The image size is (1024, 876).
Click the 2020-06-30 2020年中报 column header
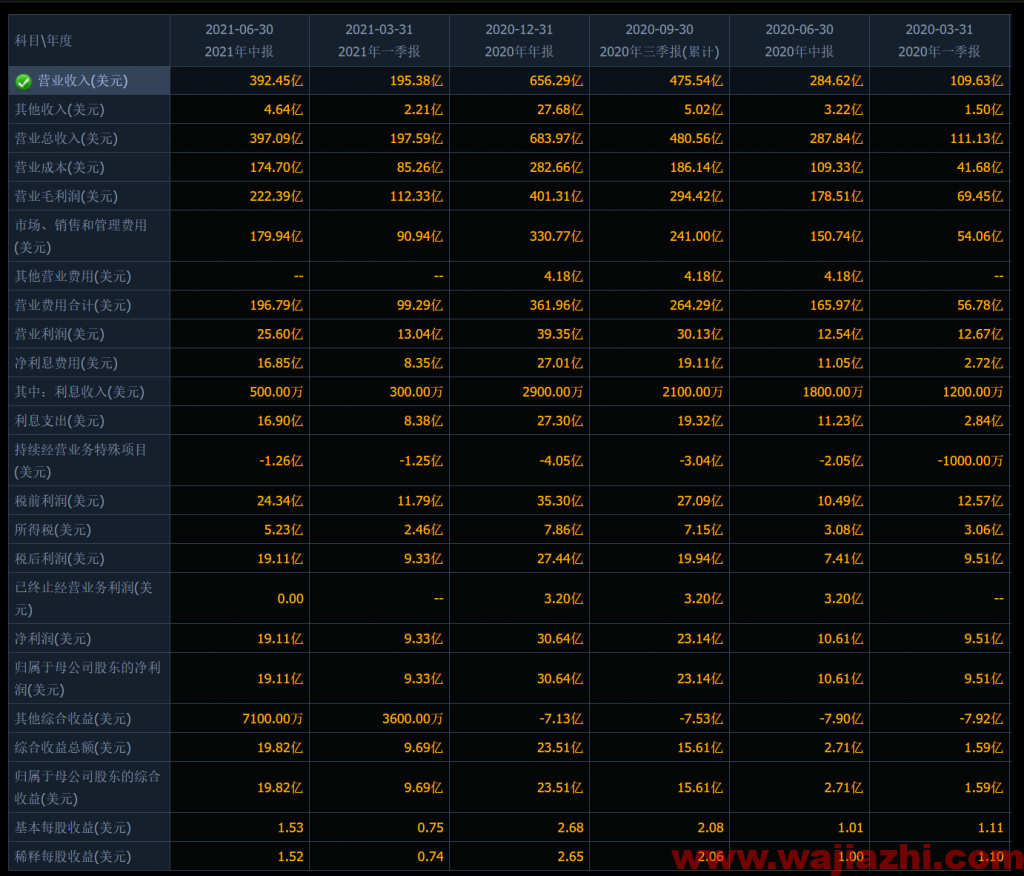pos(799,41)
